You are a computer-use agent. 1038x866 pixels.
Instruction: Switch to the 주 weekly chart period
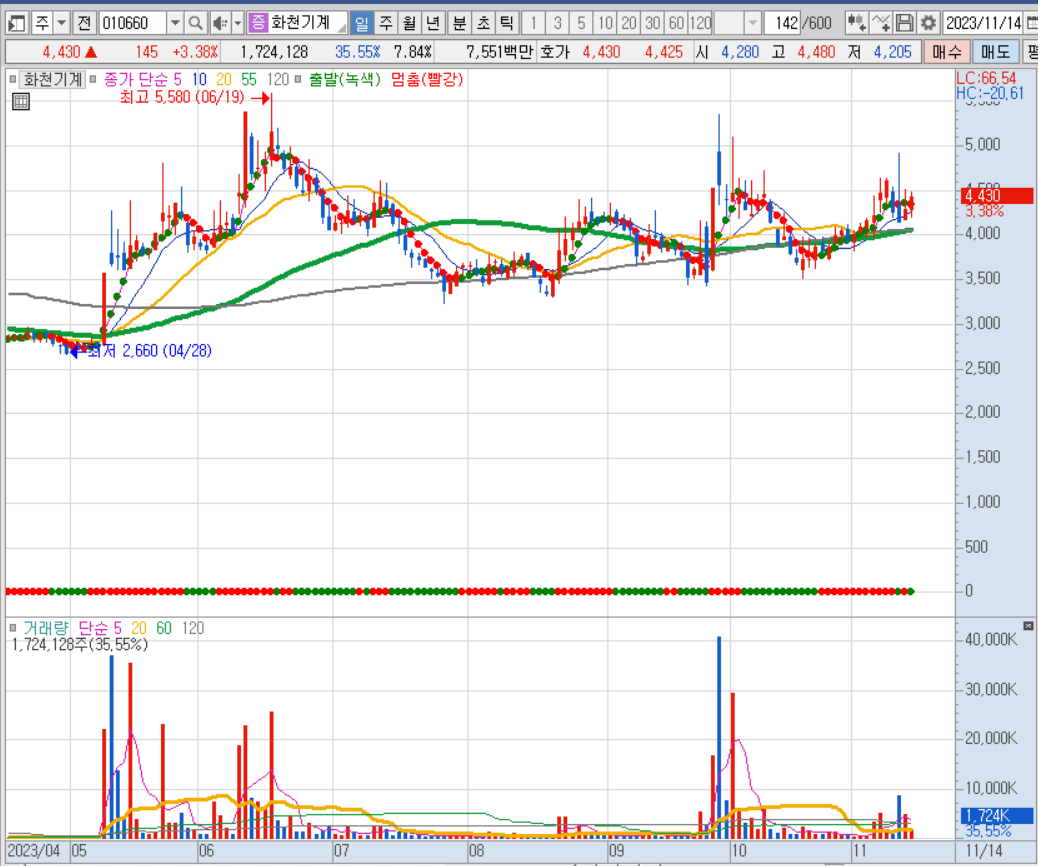point(385,24)
